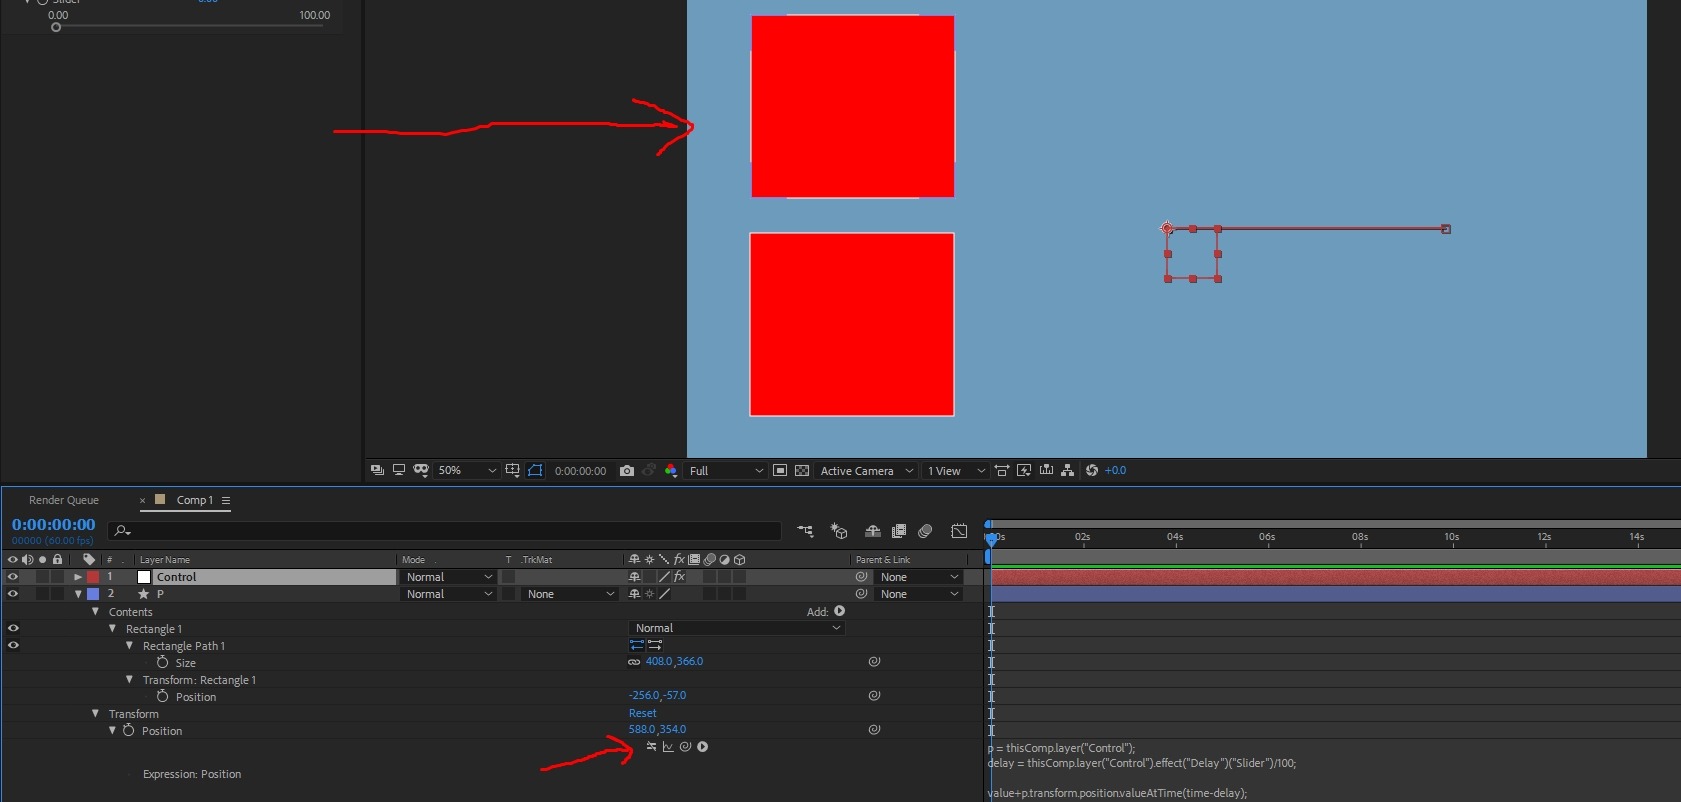Open the Composition Flowchart icon

1068,470
